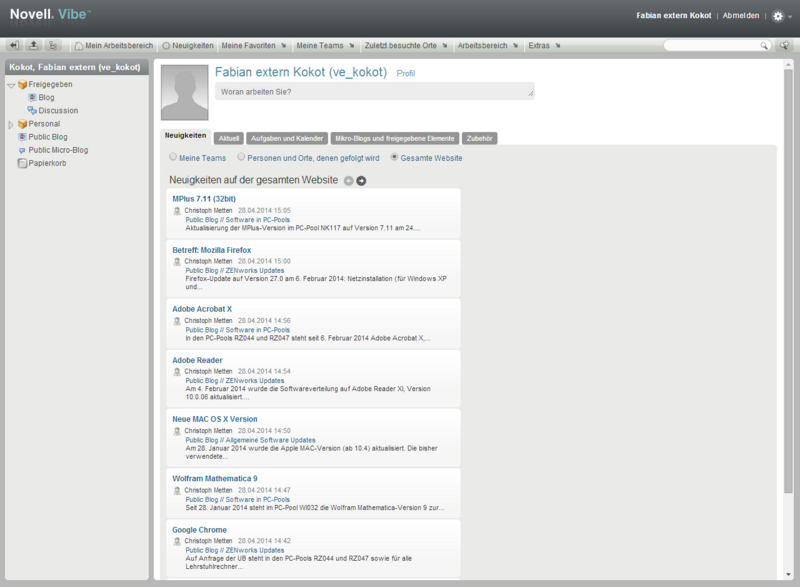The image size is (800, 587).
Task: Click the Discussion label in sidebar tree
Action: click(x=58, y=111)
